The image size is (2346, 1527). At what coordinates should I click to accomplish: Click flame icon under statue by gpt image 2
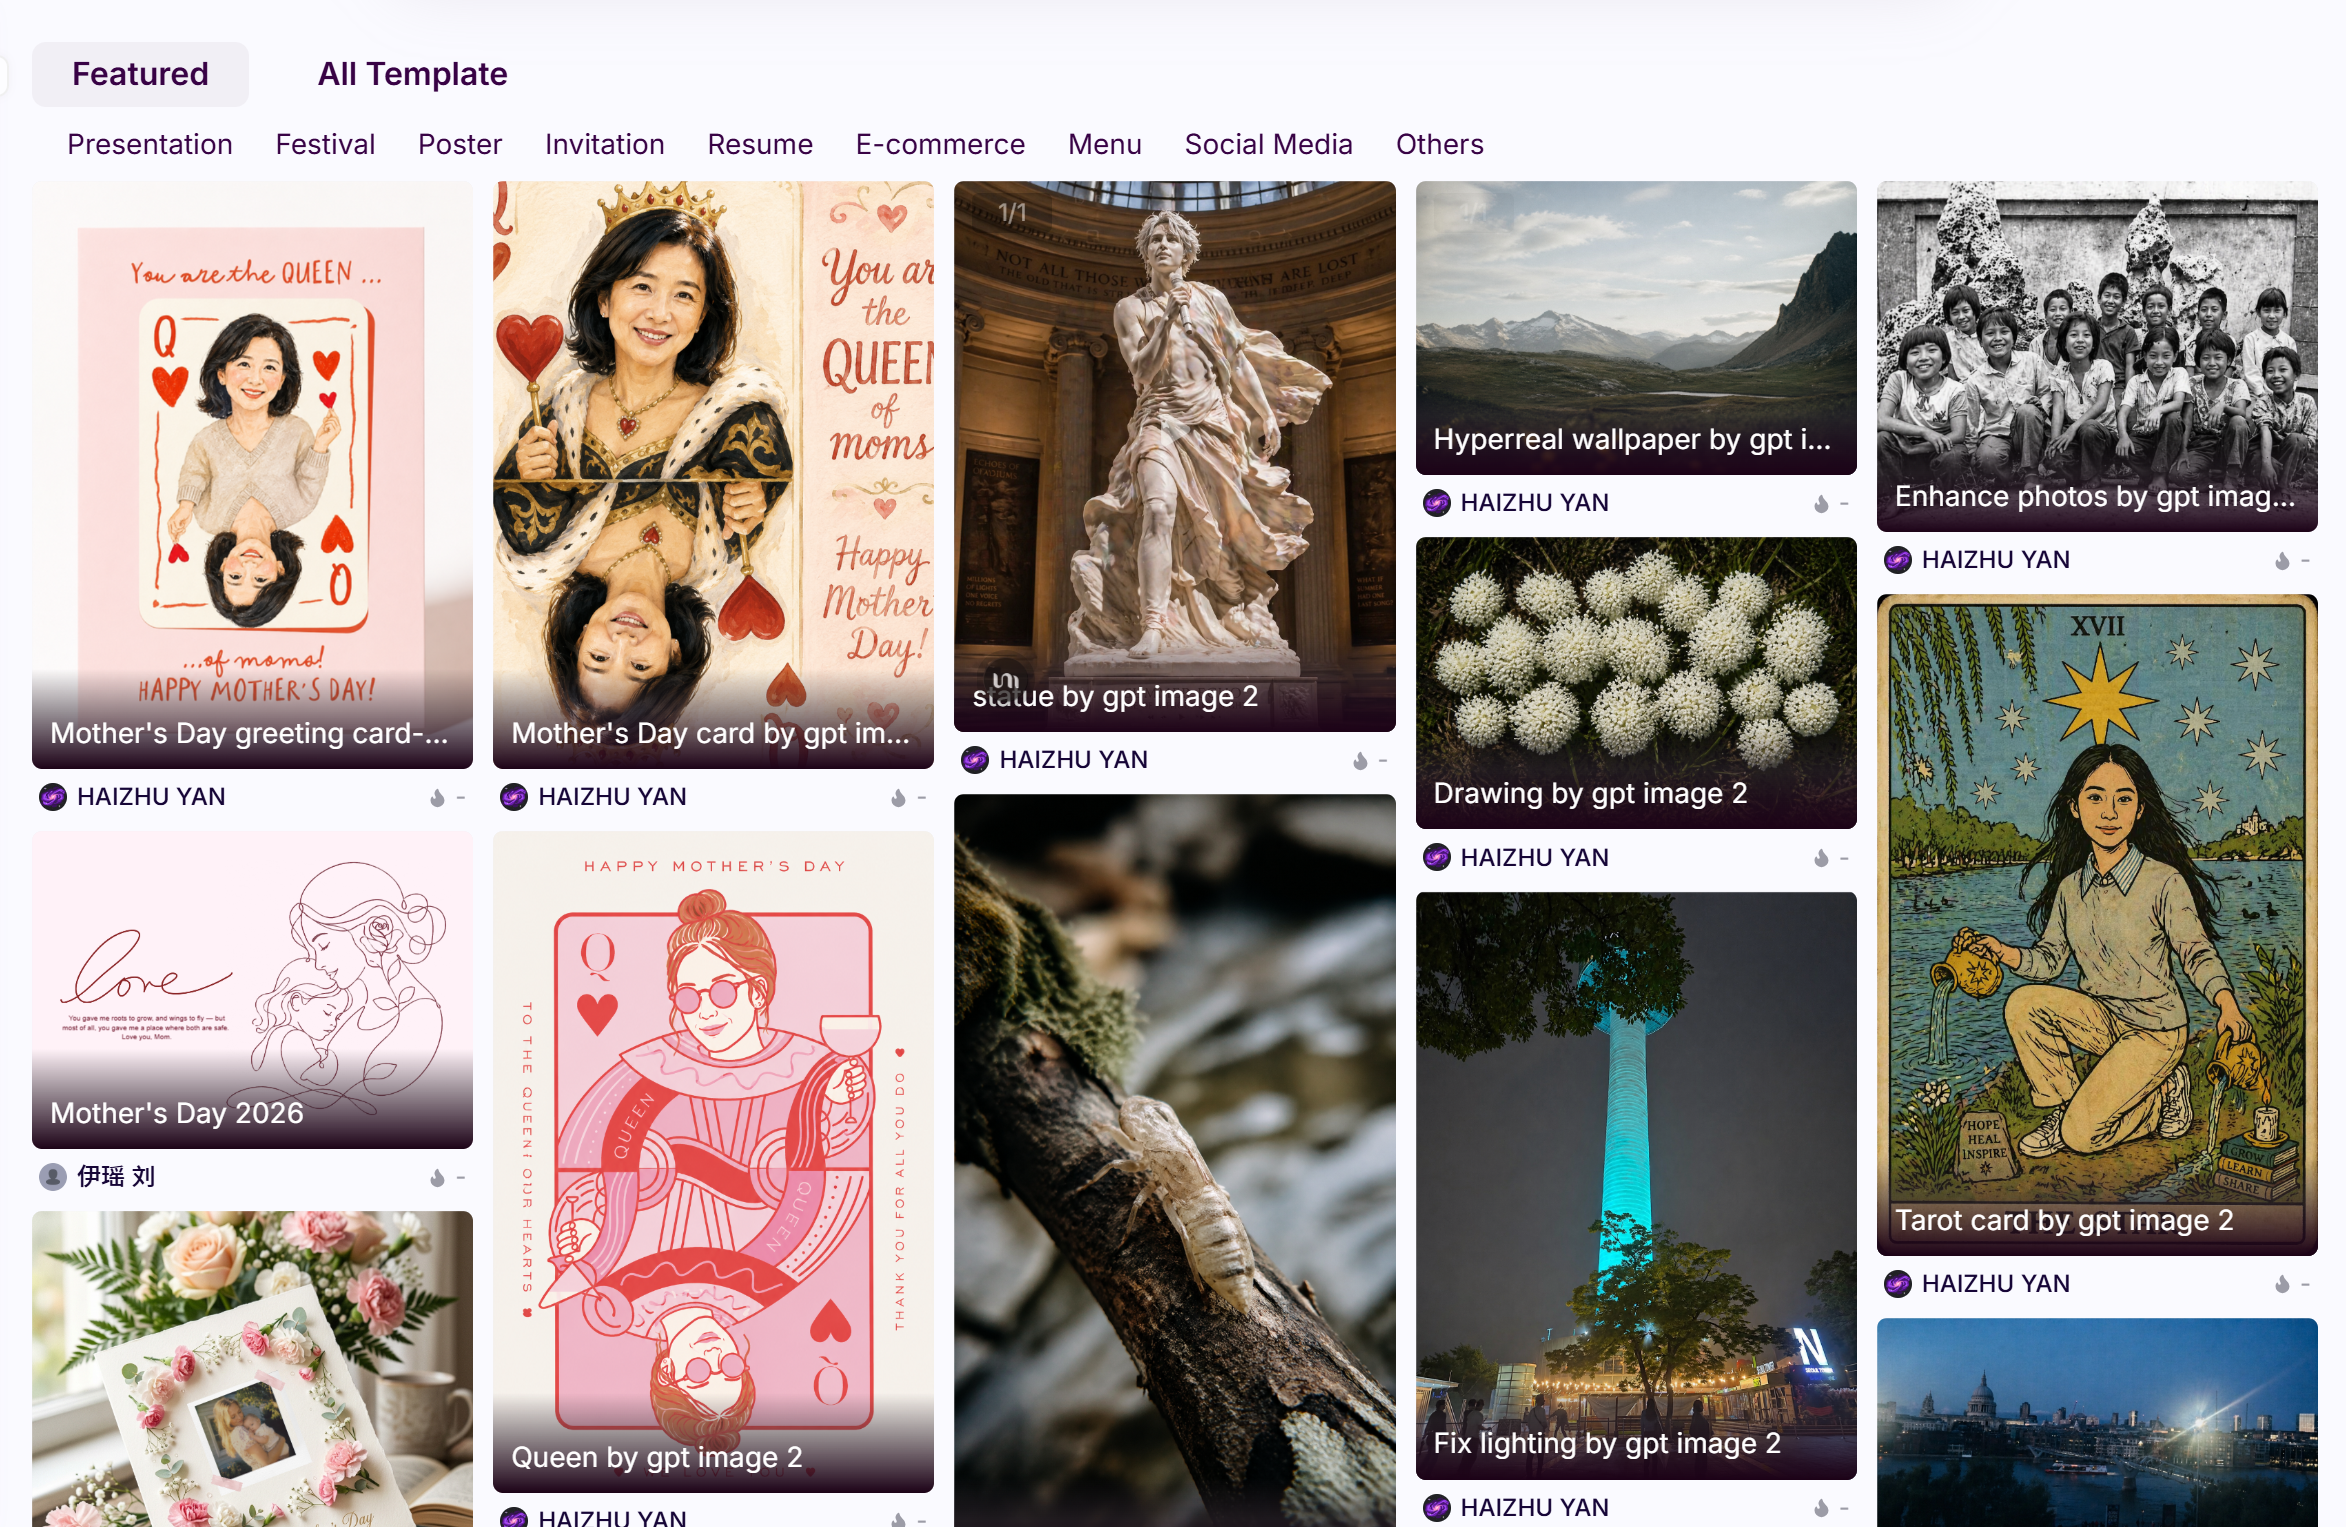(1360, 761)
